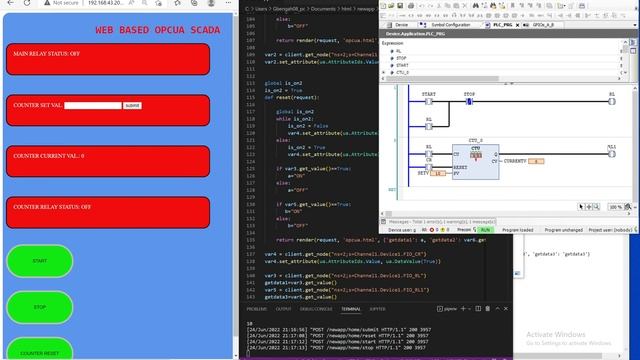Click the STOP contact in ladder rung
Screen dimensions: 640x360
(469, 101)
